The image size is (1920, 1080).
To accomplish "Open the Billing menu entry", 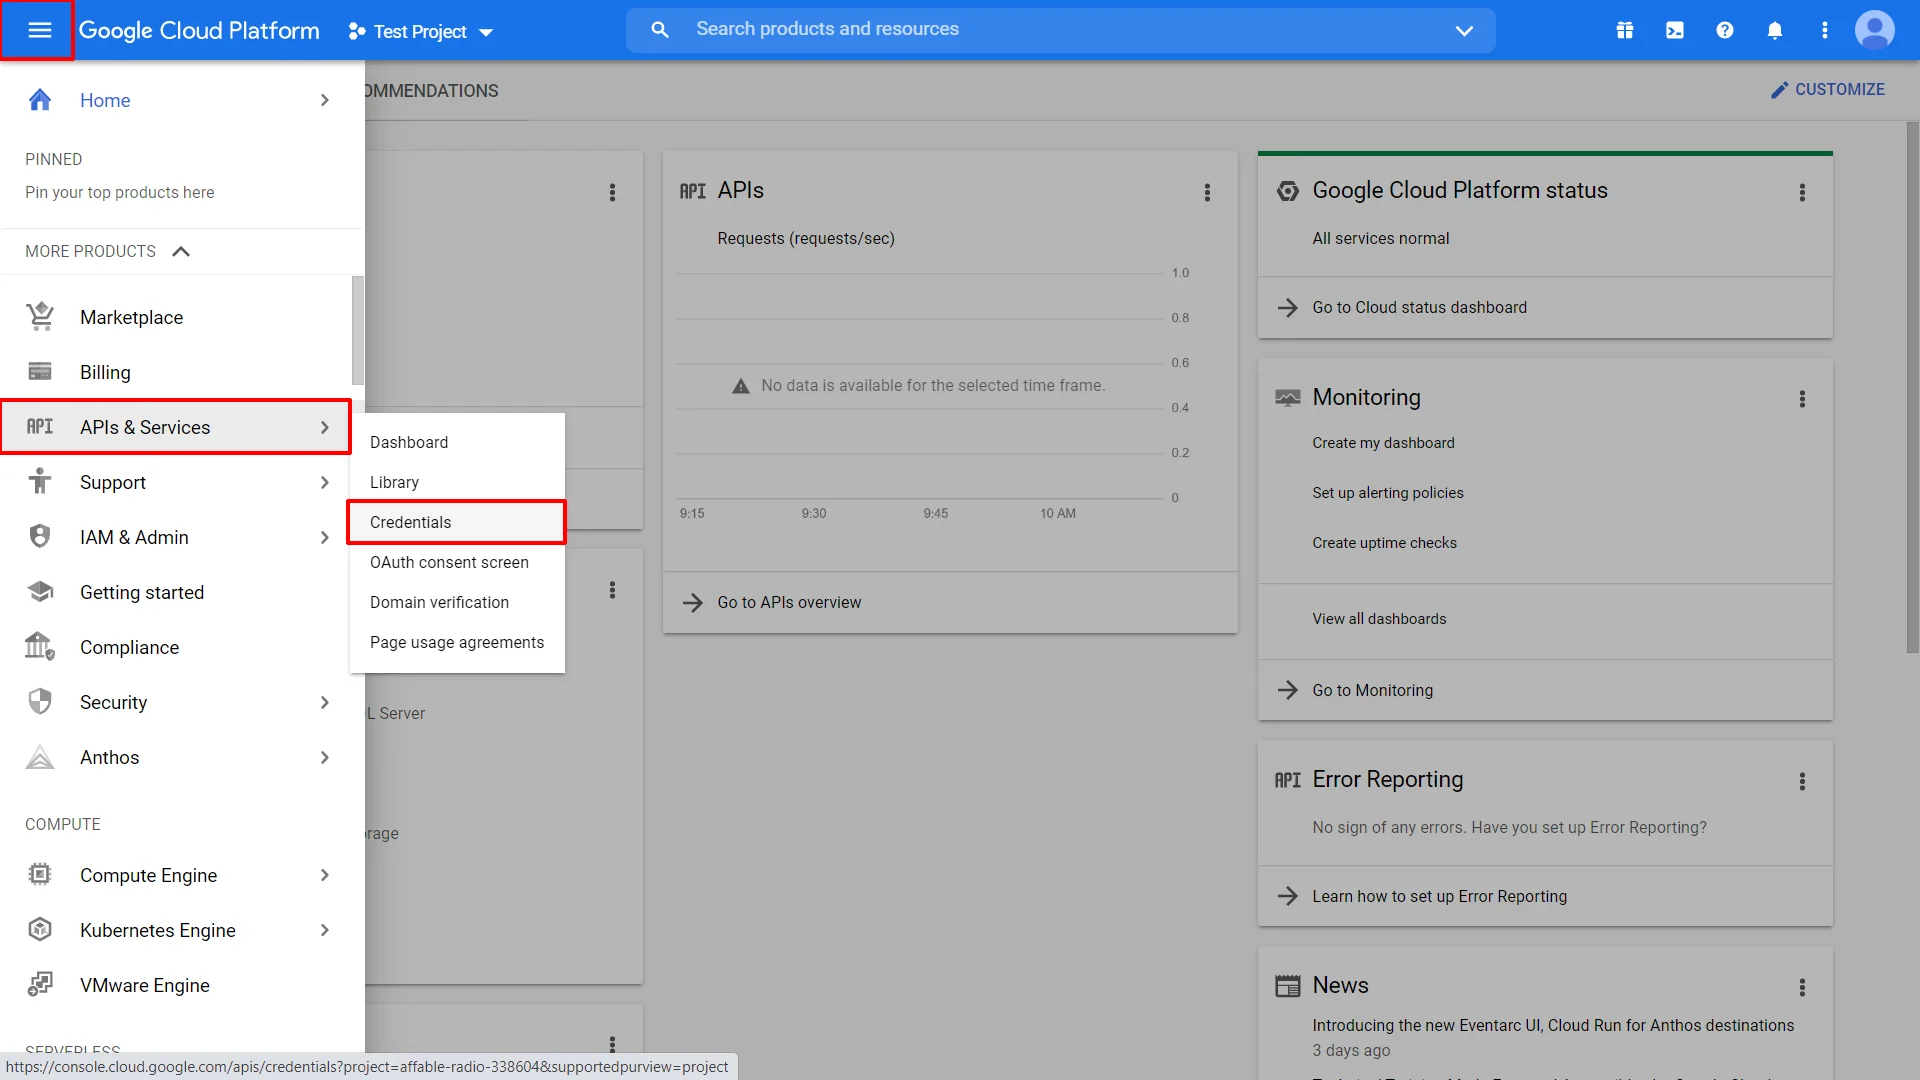I will [x=176, y=372].
